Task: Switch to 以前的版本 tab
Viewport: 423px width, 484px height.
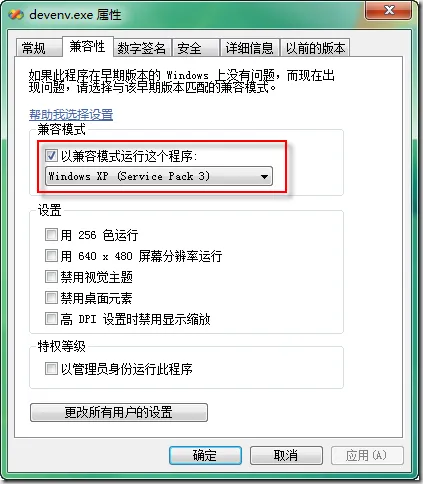Action: (315, 48)
